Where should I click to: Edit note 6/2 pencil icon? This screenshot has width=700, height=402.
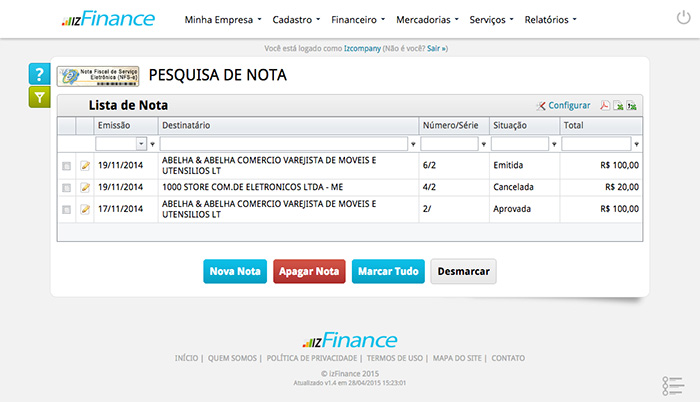(85, 166)
